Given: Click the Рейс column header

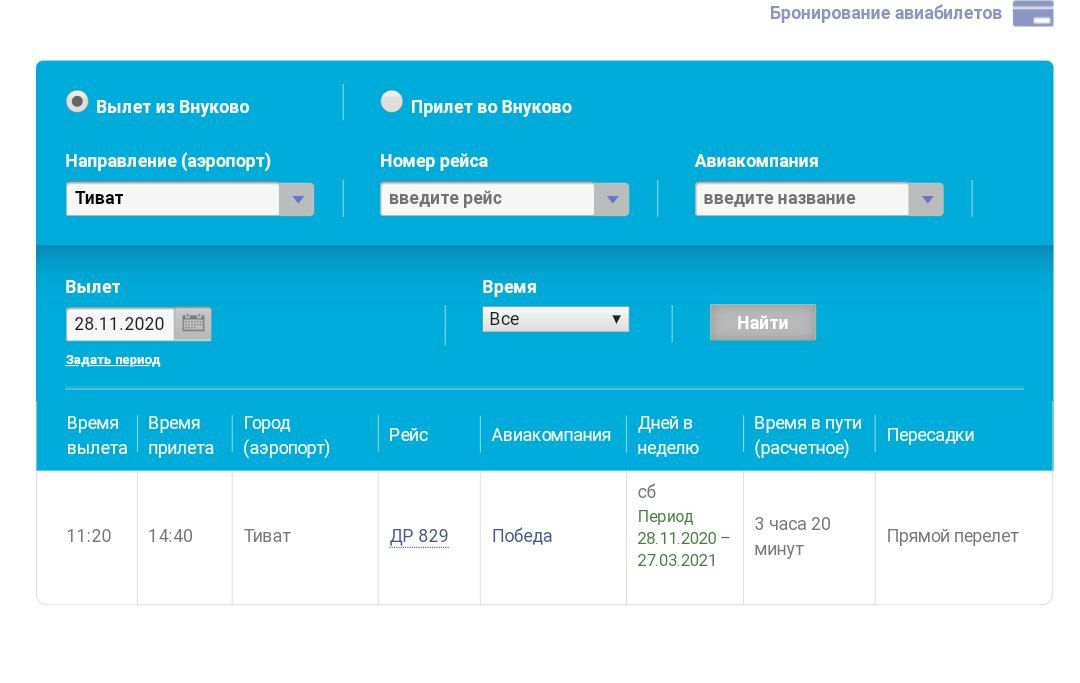Looking at the screenshot, I should 408,435.
